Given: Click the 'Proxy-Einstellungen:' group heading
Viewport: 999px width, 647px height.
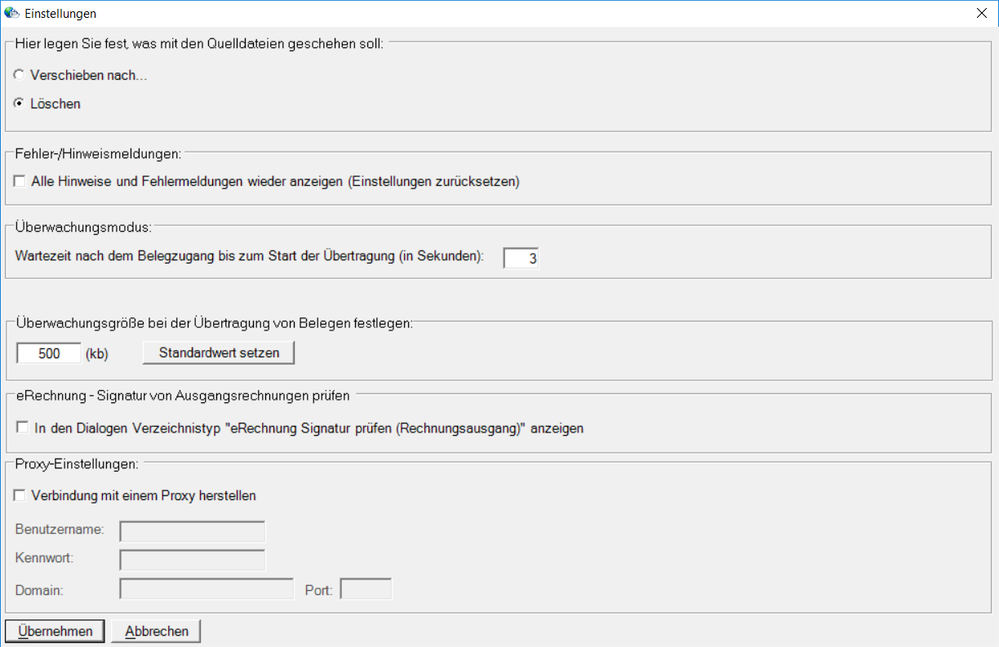Looking at the screenshot, I should (x=76, y=464).
